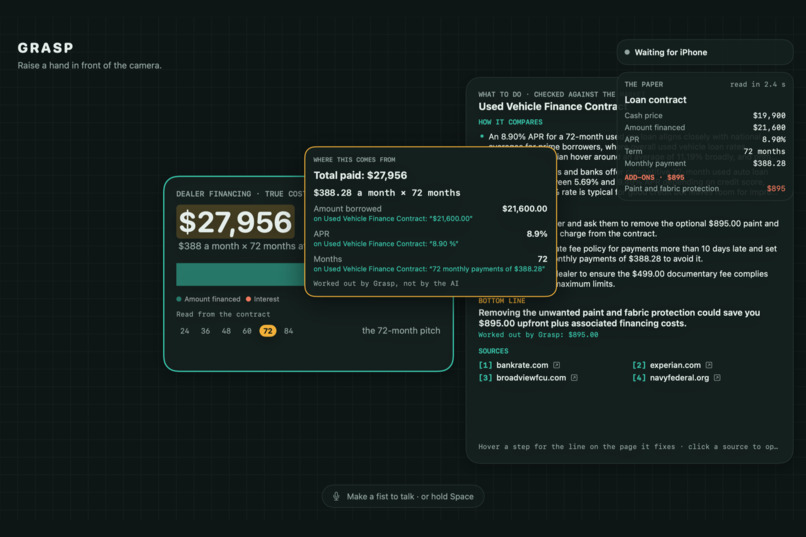Click the highlighted $27,956 total figure
806x537 pixels.
[235, 222]
